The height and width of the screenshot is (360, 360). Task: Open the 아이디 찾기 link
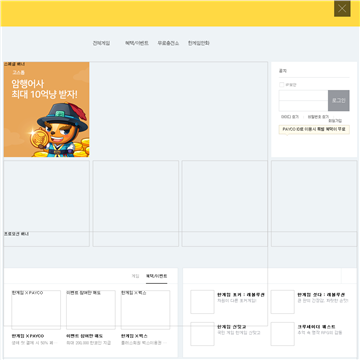[290, 117]
